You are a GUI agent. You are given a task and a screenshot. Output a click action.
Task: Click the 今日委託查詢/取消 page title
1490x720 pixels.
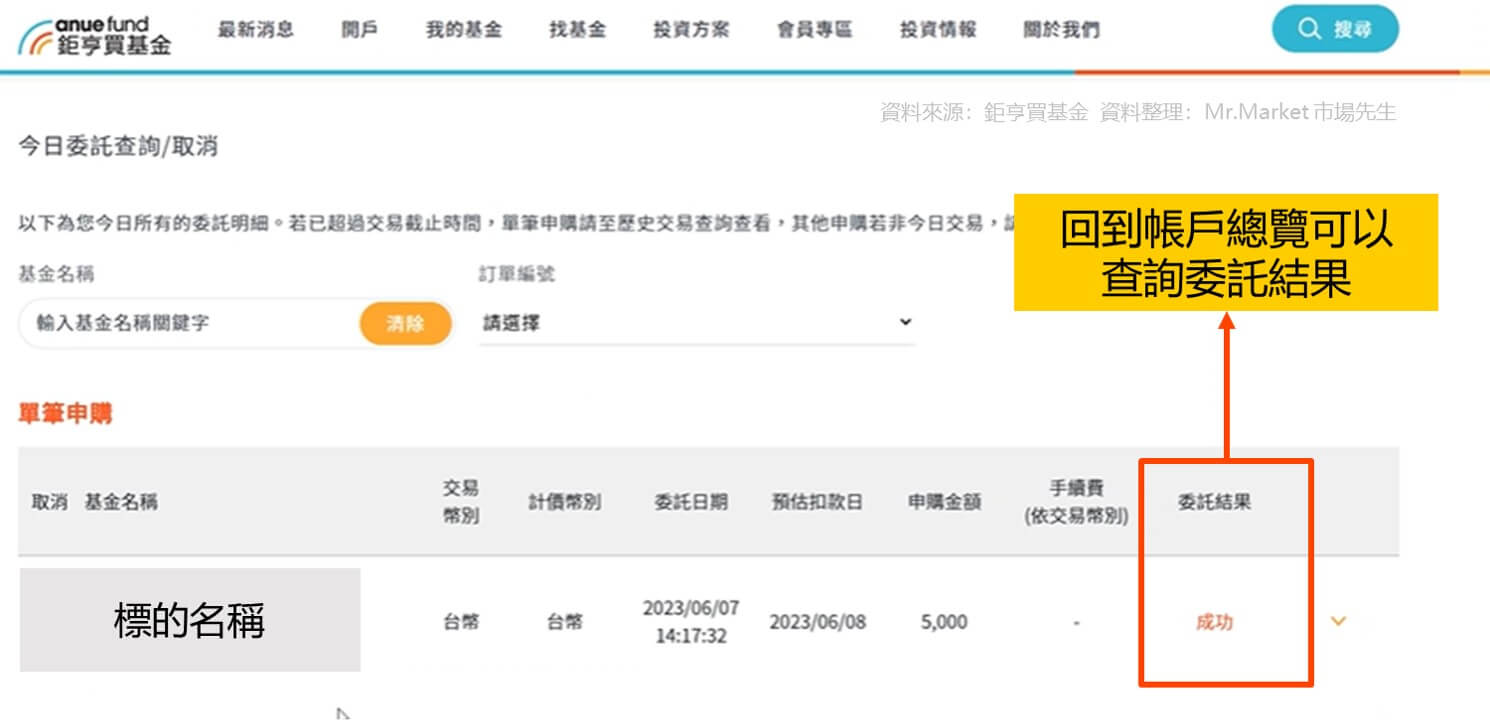[118, 147]
